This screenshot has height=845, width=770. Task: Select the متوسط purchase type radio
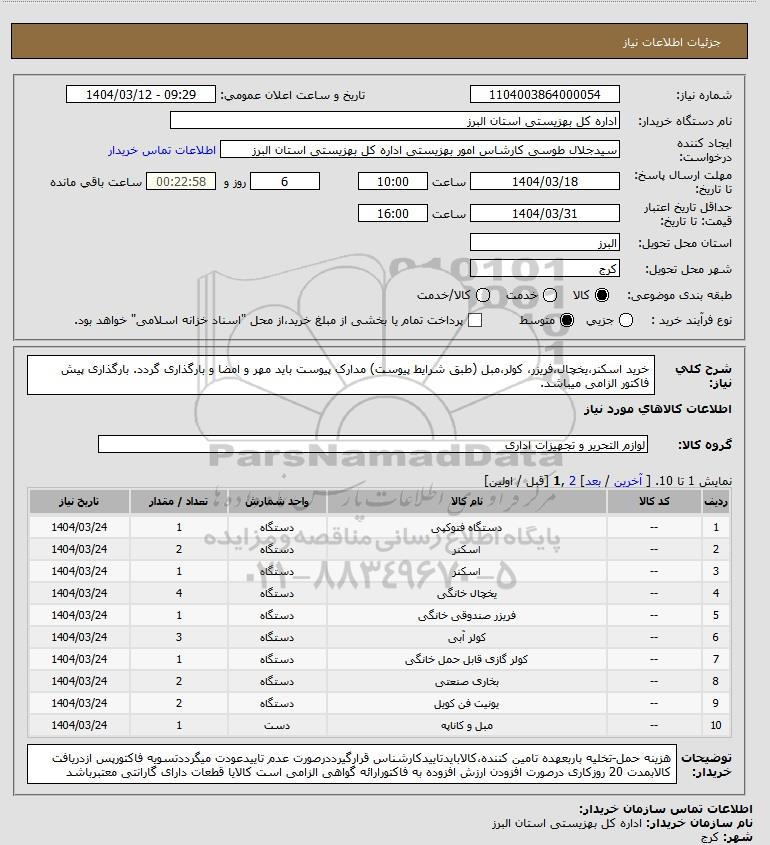(x=567, y=321)
